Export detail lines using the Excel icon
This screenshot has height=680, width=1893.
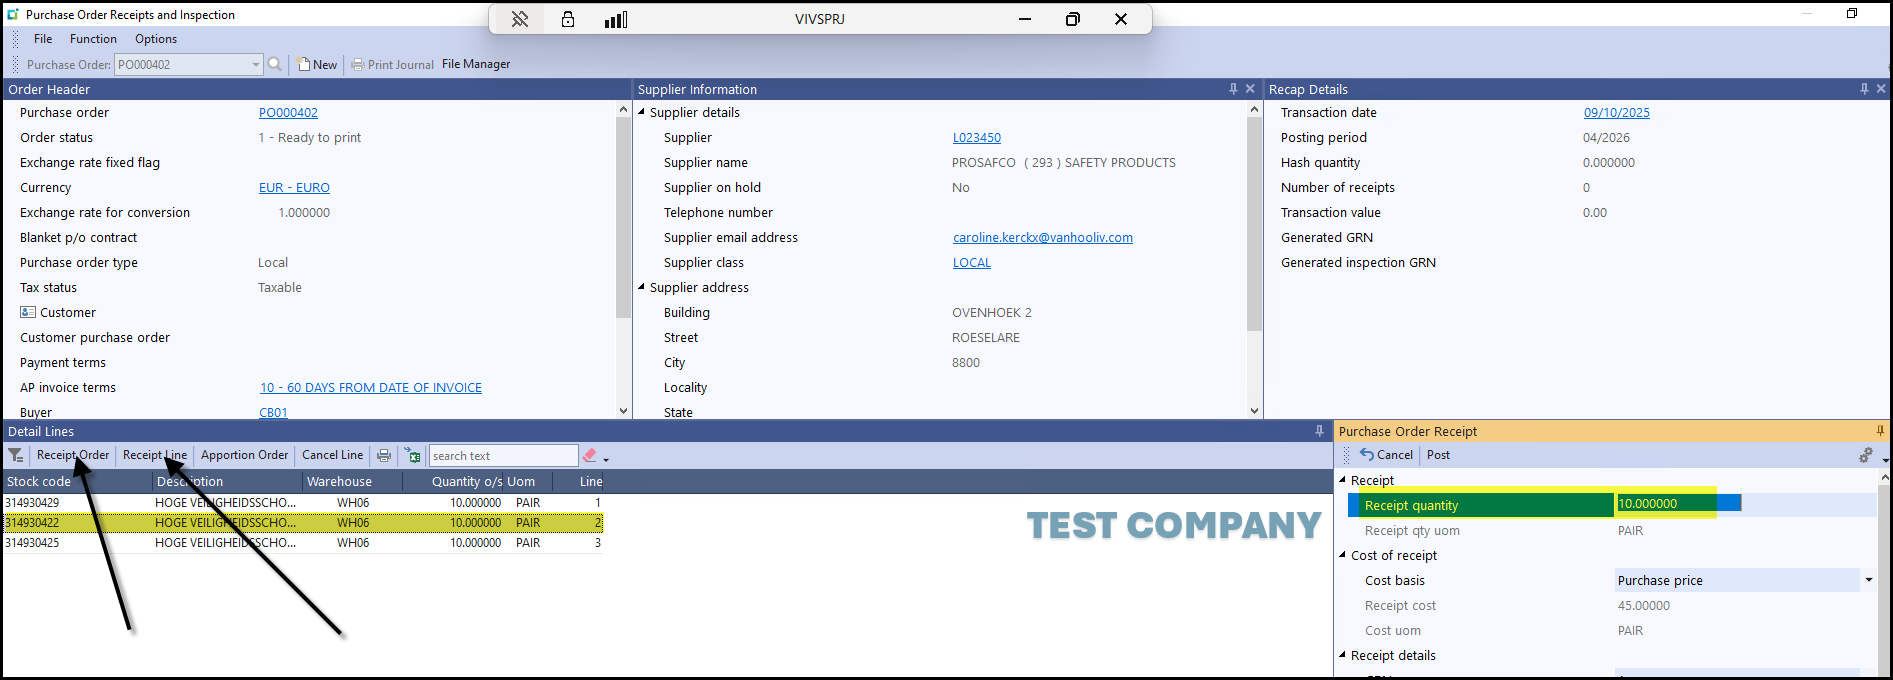tap(413, 455)
